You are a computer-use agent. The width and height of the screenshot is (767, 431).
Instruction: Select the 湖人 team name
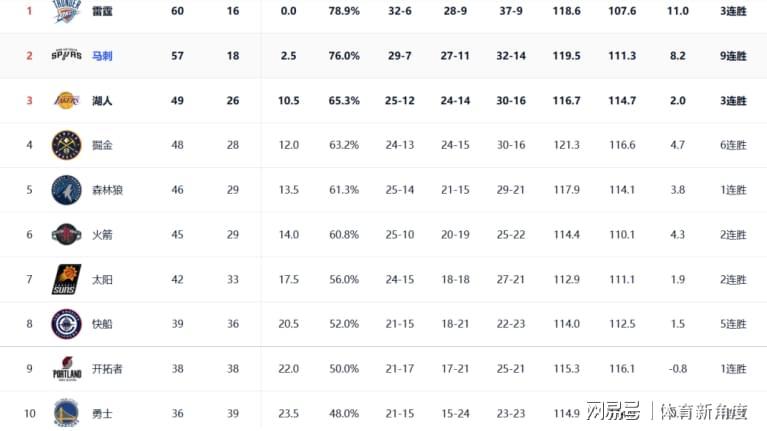point(102,101)
